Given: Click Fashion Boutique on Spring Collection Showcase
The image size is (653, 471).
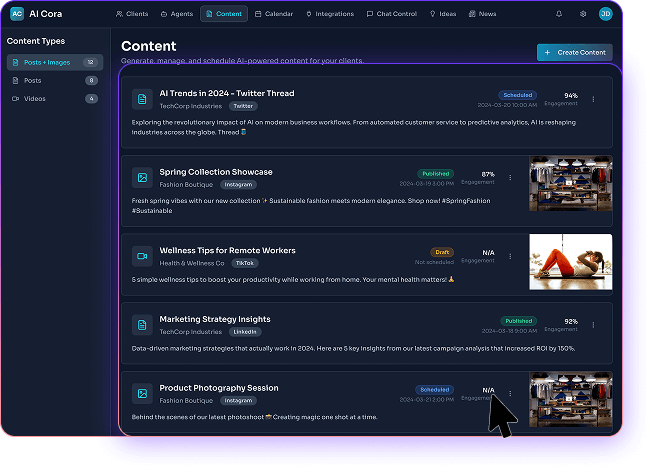Looking at the screenshot, I should tap(186, 184).
